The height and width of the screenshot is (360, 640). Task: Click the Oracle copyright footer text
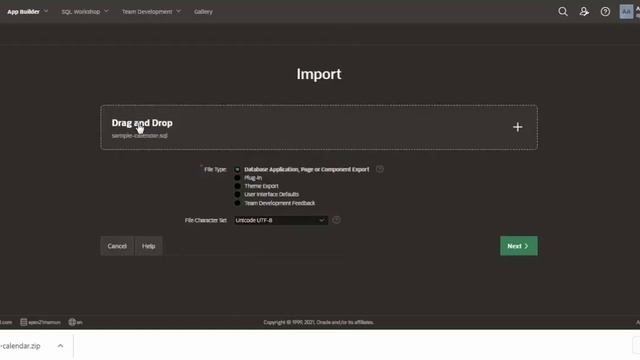pos(318,322)
